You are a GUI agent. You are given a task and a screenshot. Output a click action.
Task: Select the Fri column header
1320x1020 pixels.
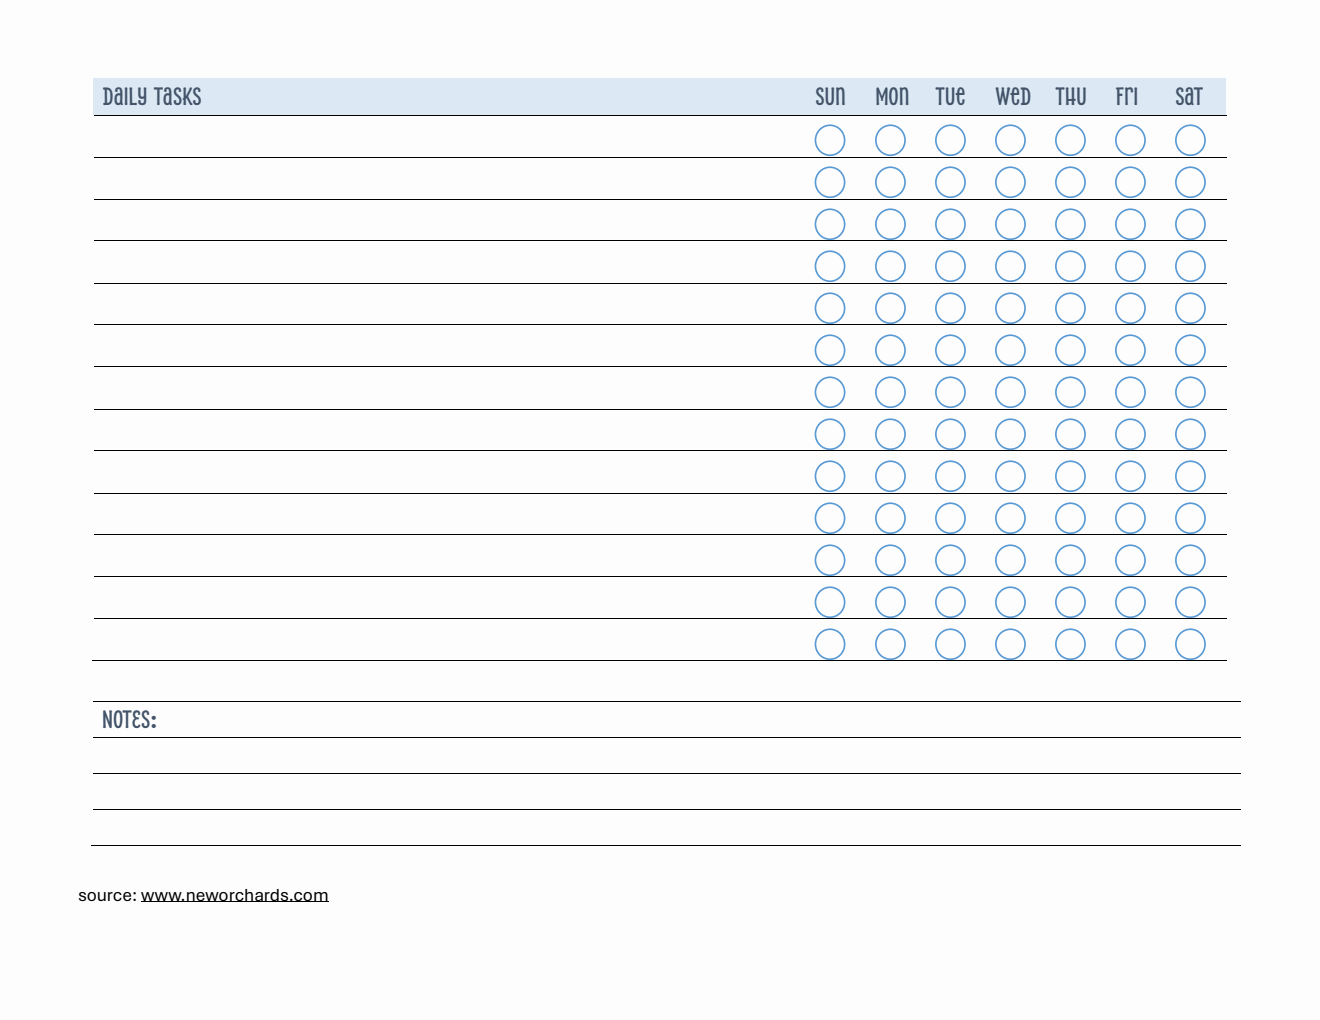tap(1127, 97)
